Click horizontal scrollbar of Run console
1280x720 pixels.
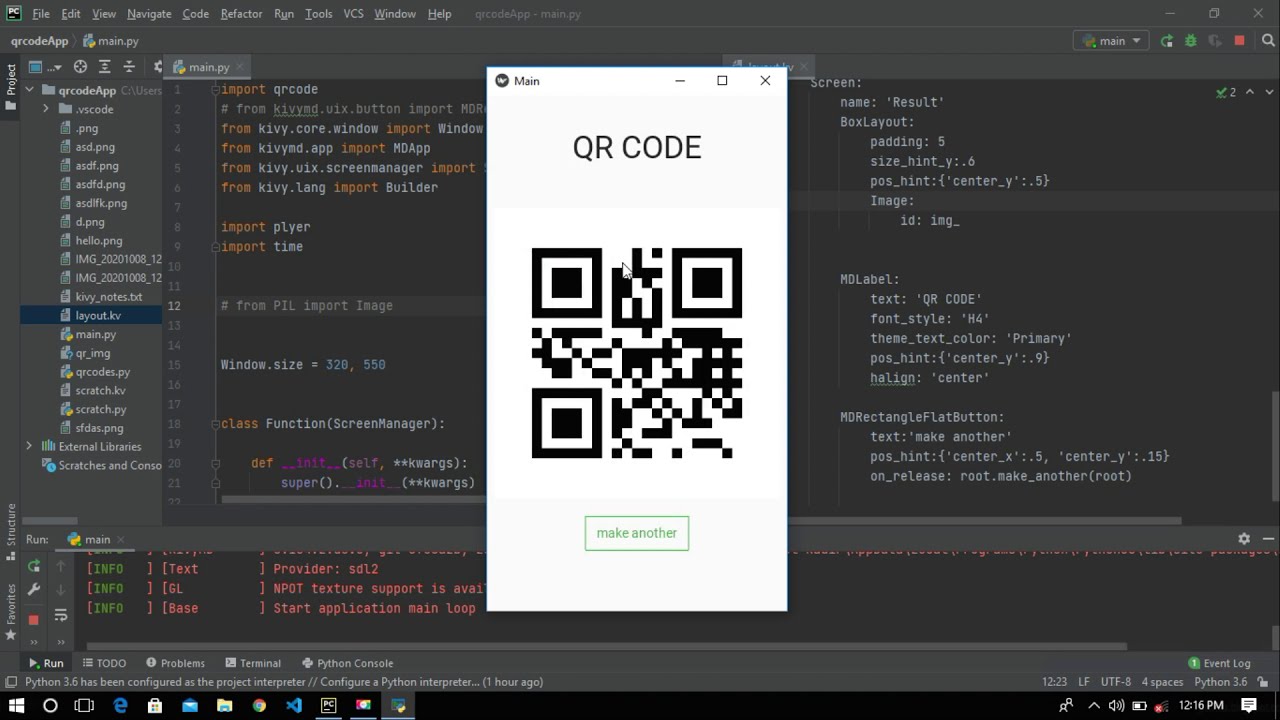tap(607, 647)
